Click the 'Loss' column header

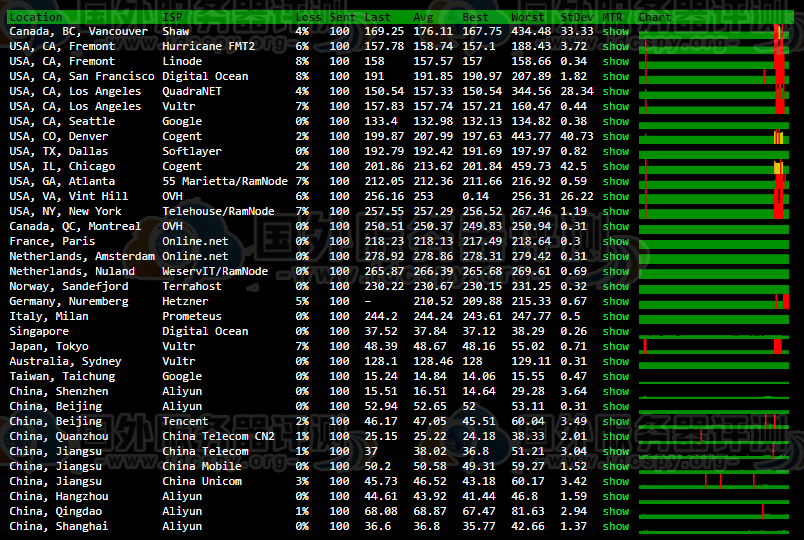[308, 17]
